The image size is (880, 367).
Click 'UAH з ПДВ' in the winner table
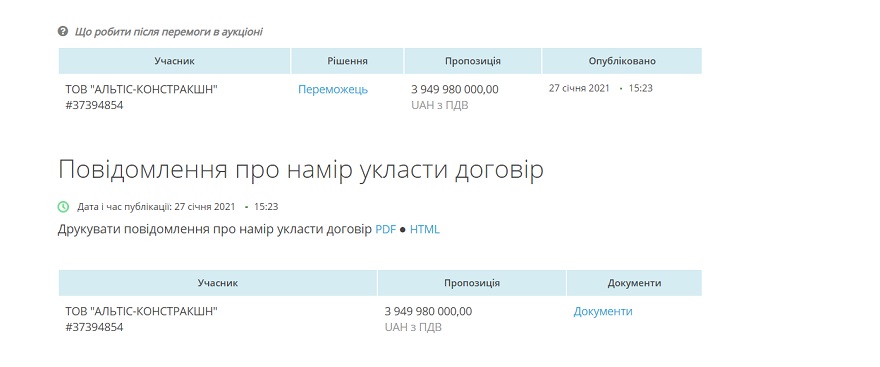(440, 105)
